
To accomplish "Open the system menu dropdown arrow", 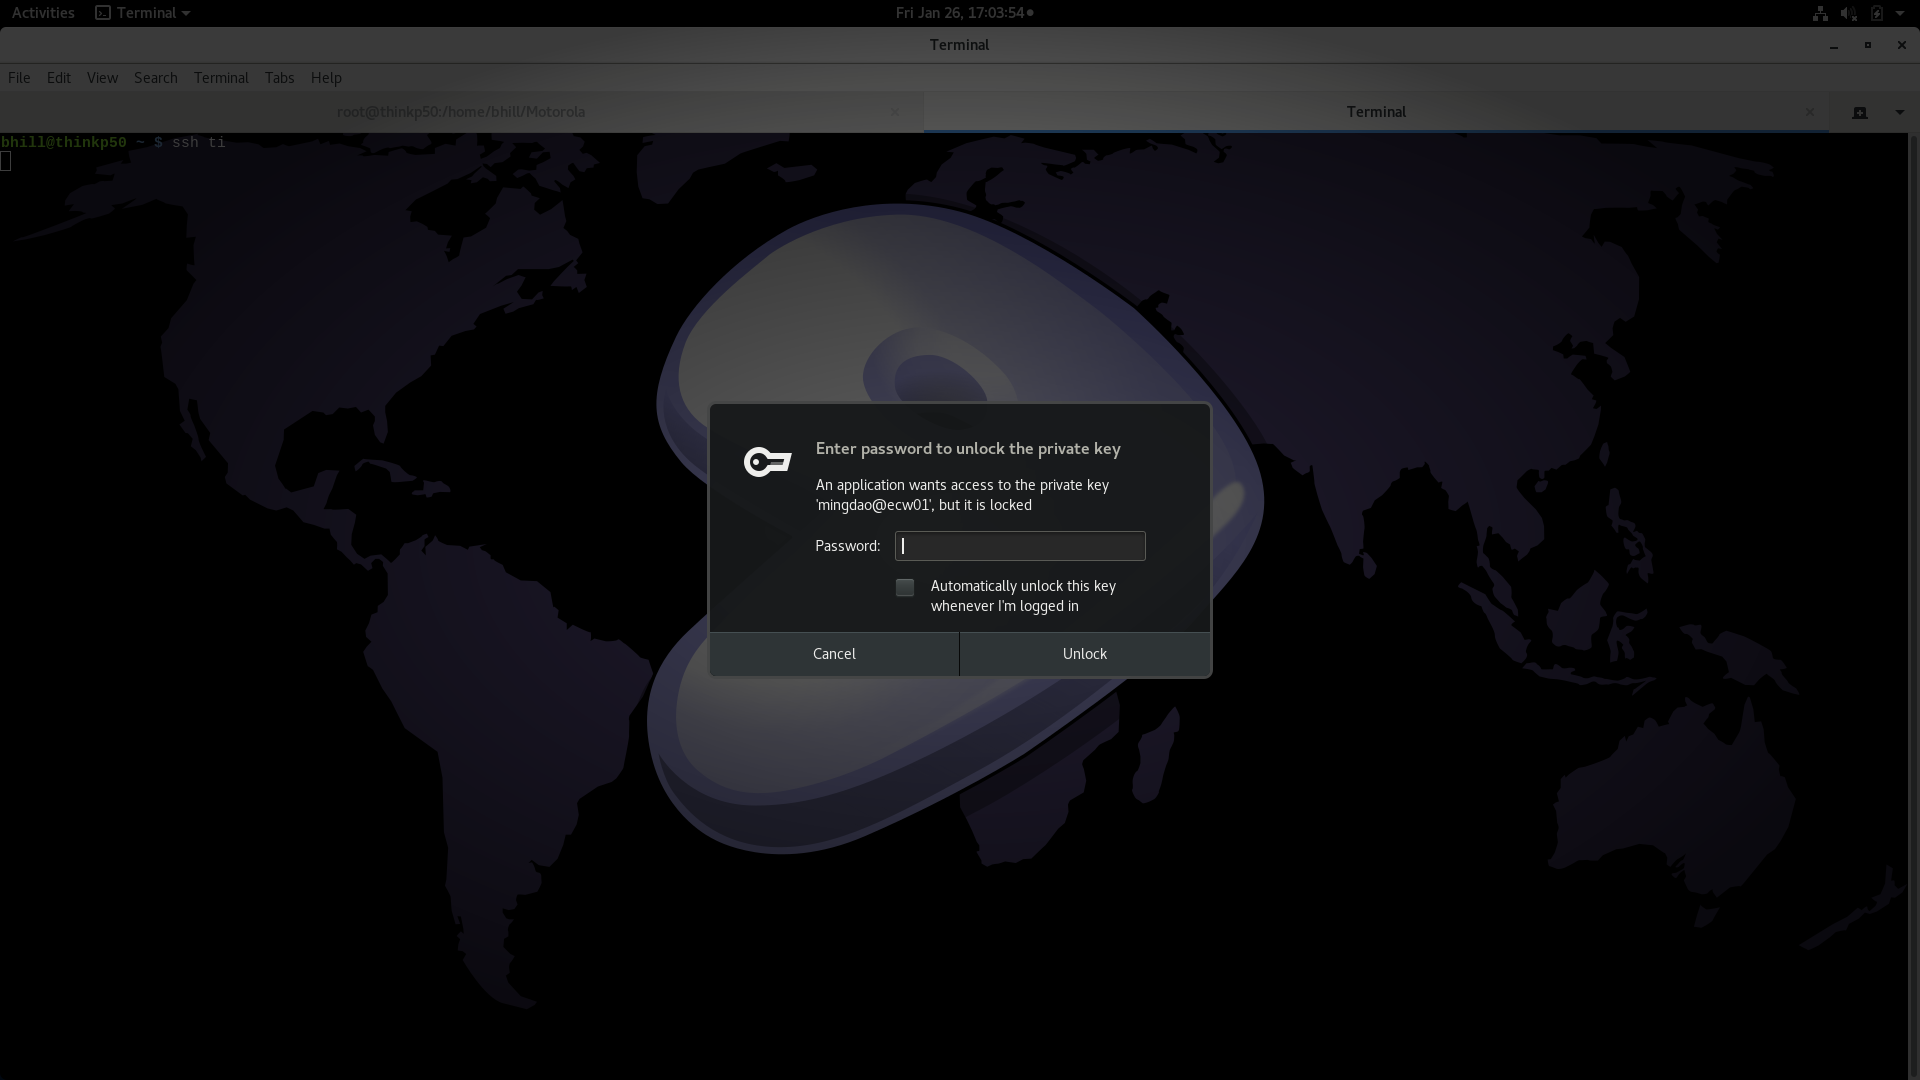I will point(1900,13).
